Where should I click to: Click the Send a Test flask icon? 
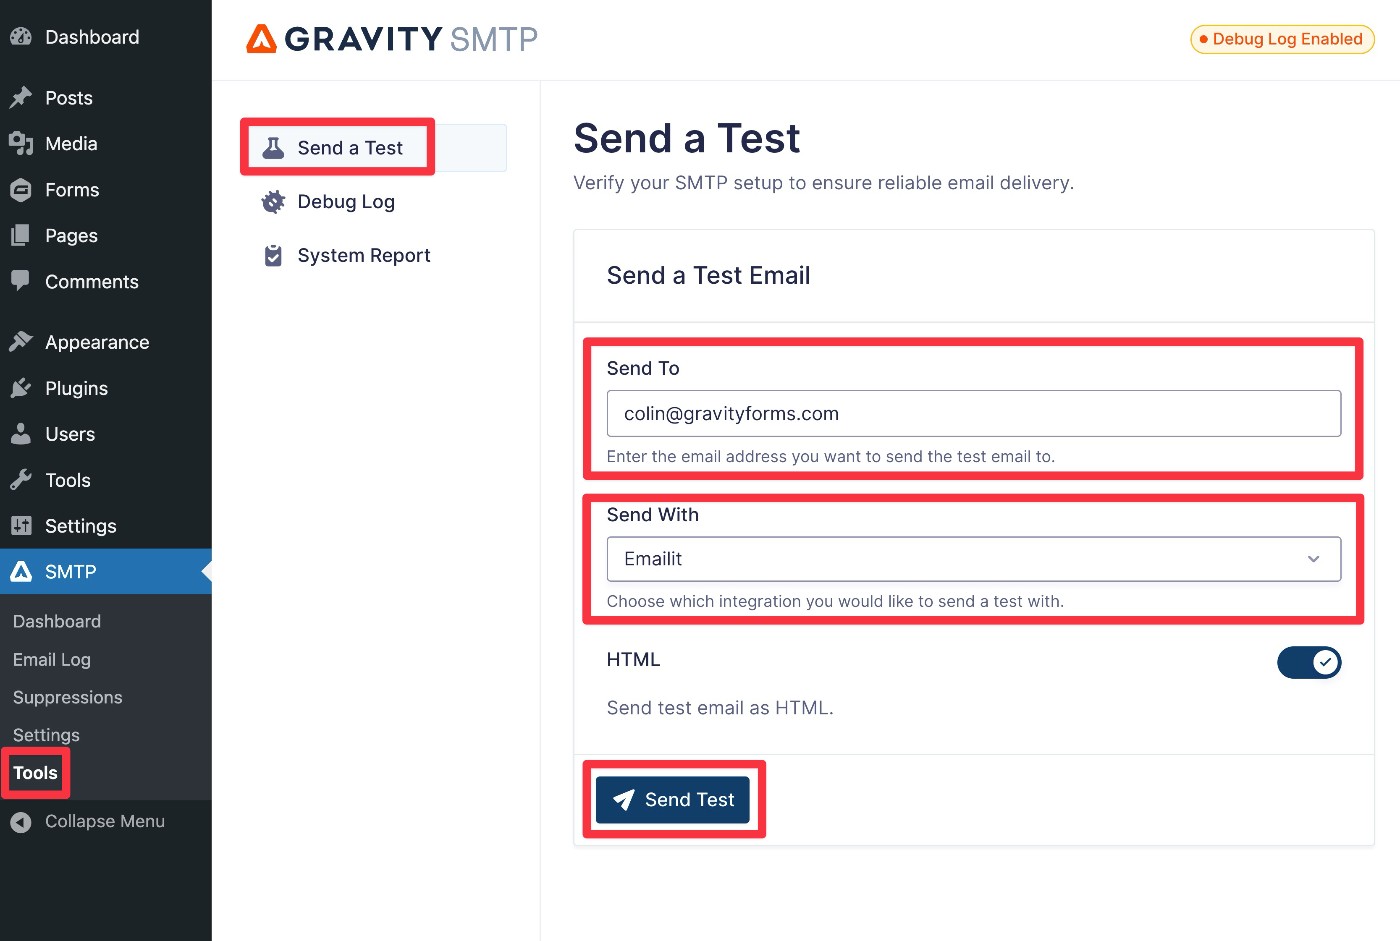(273, 148)
